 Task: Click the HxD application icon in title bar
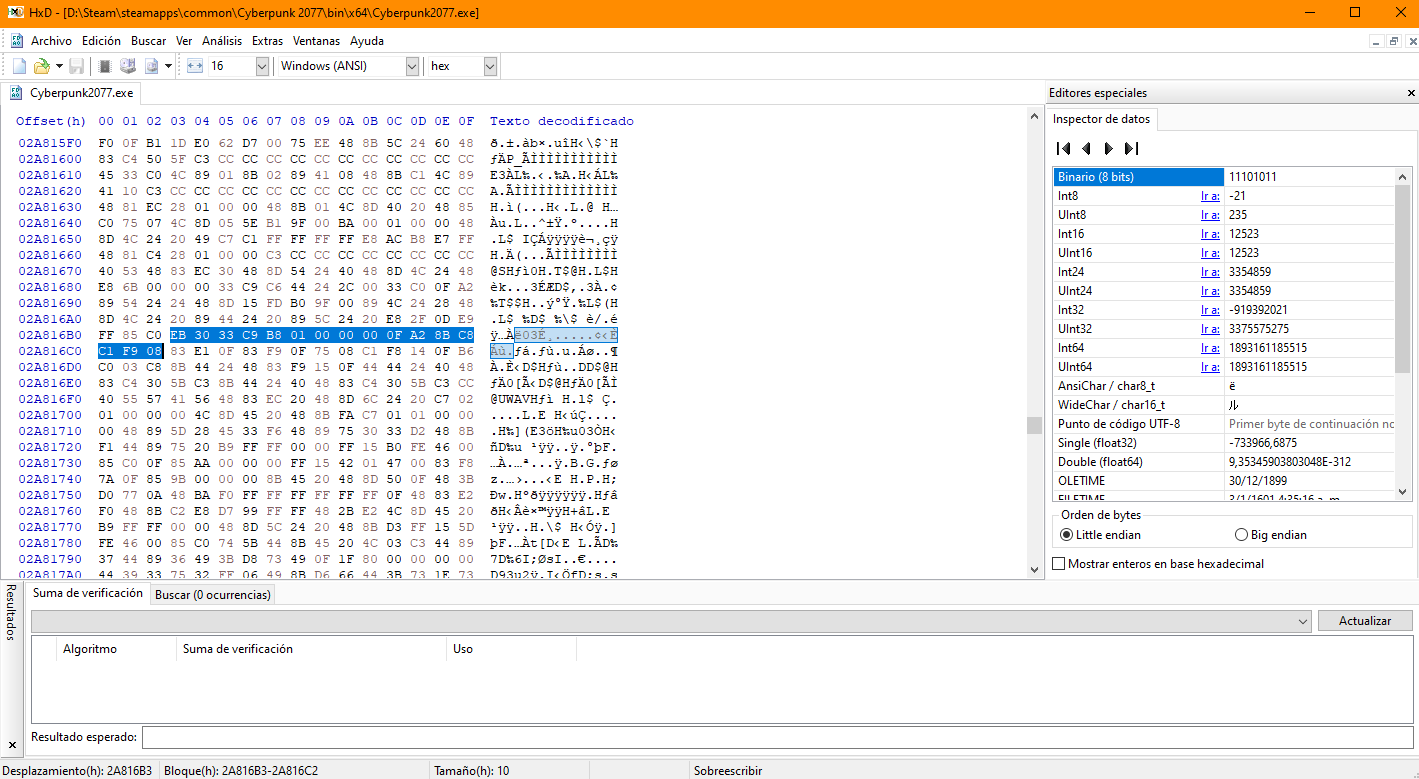[x=15, y=13]
